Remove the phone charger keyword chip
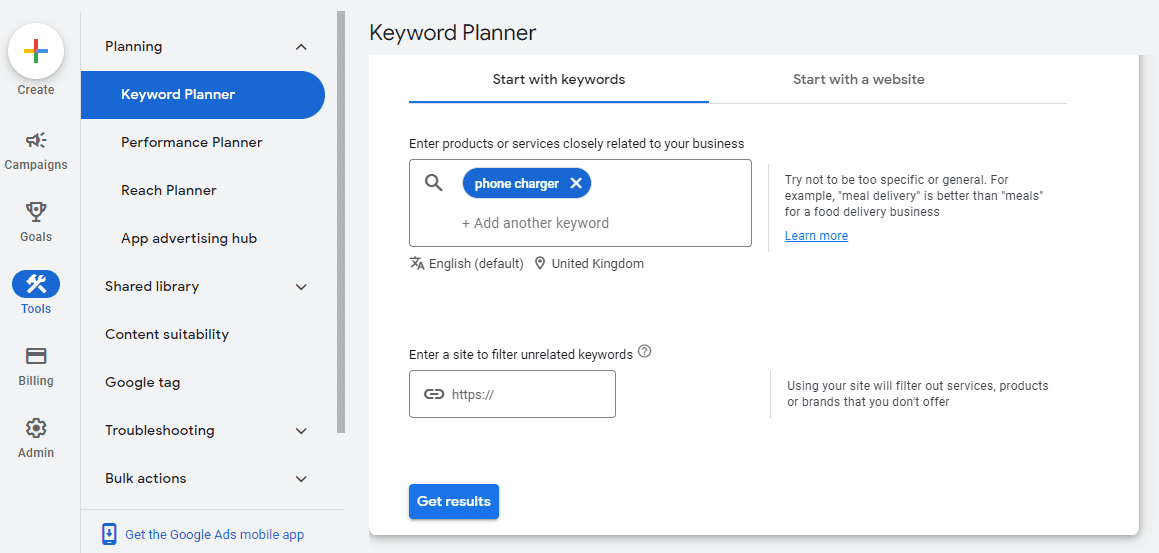Image resolution: width=1159 pixels, height=553 pixels. 577,183
